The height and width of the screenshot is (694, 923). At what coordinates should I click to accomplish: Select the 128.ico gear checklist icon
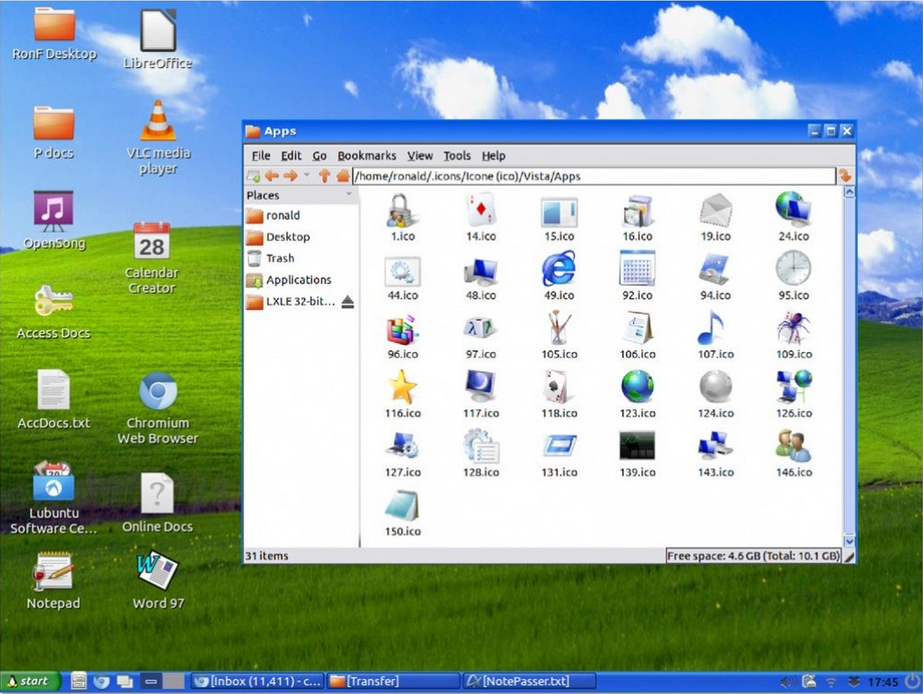coord(481,446)
